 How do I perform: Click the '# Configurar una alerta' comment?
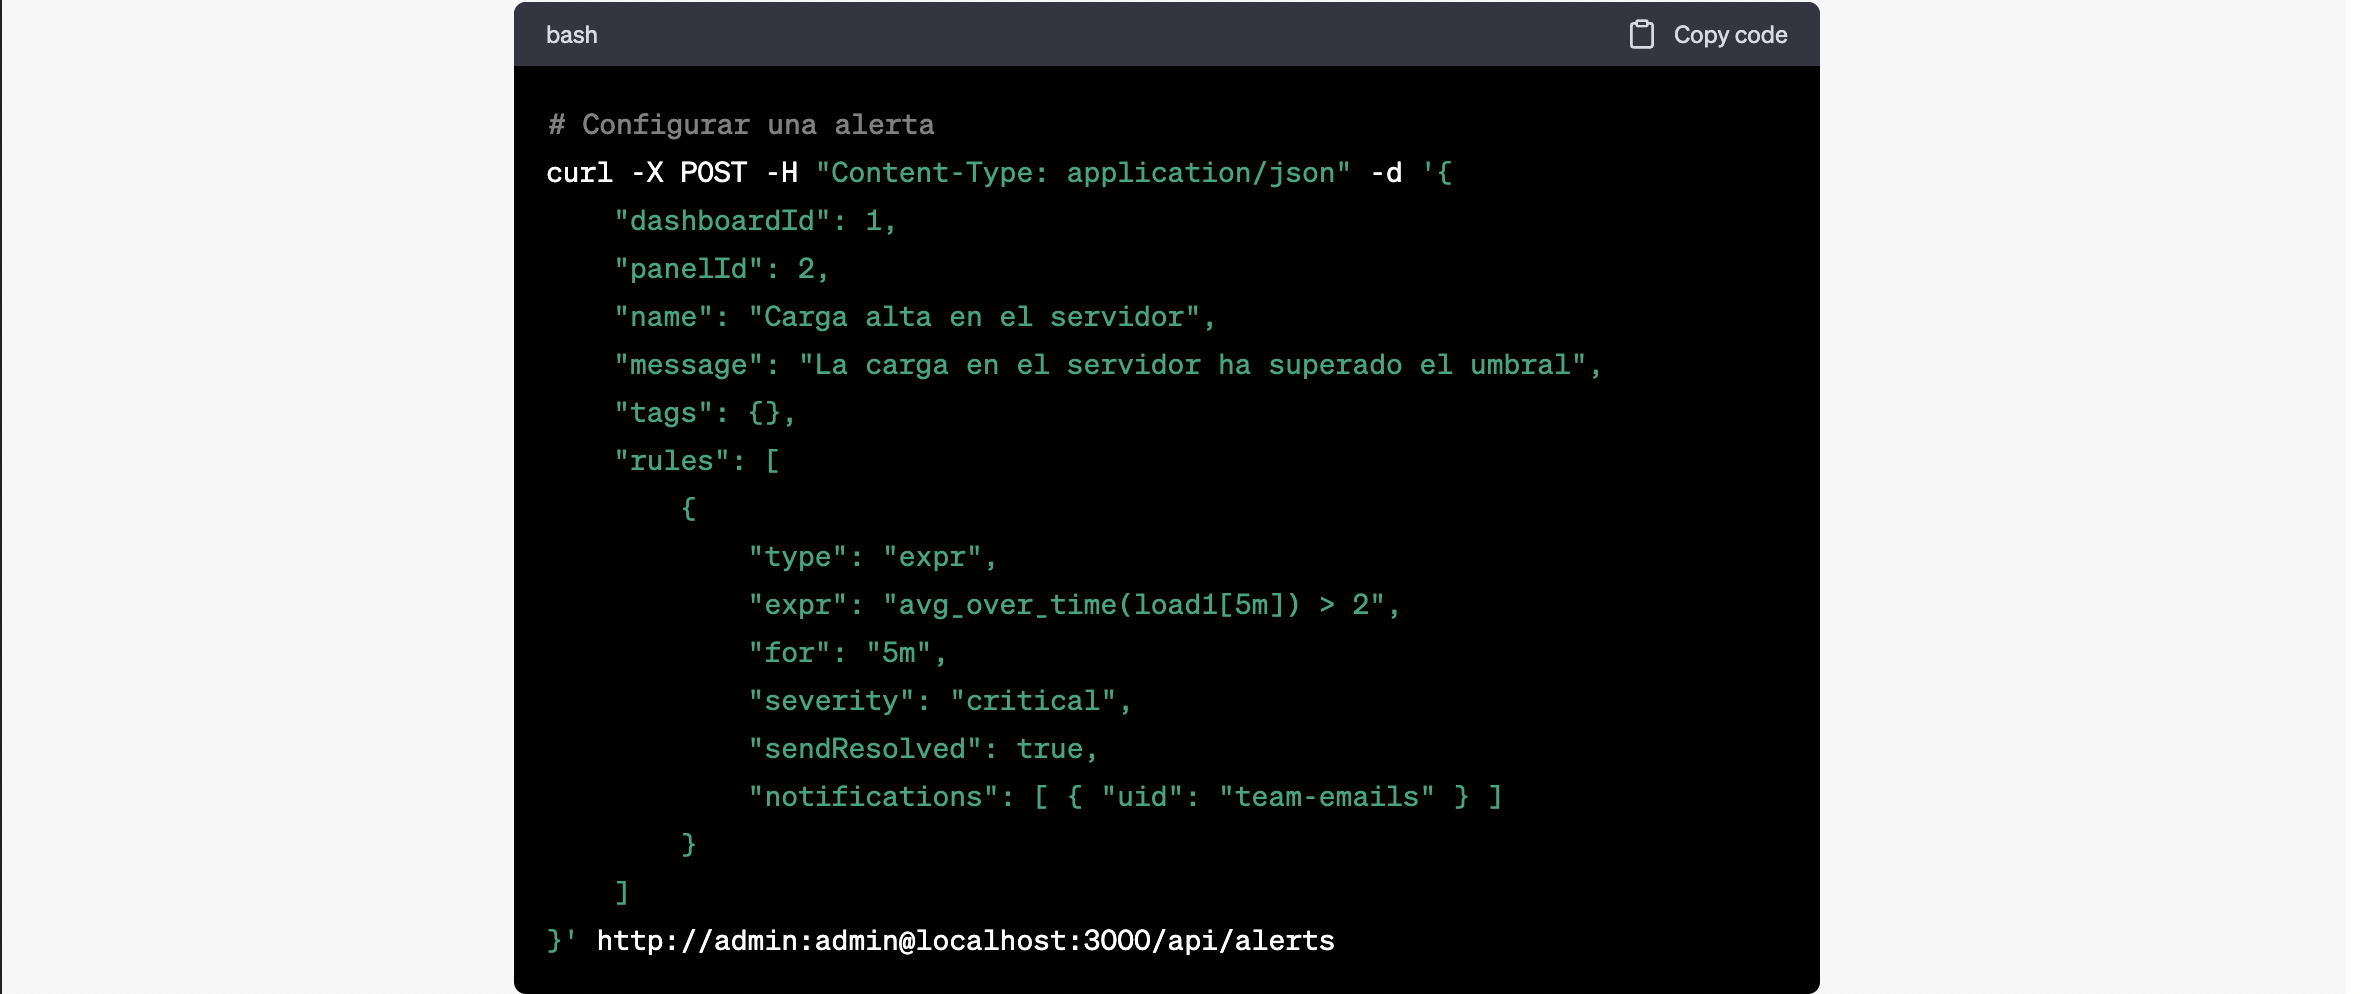(740, 125)
